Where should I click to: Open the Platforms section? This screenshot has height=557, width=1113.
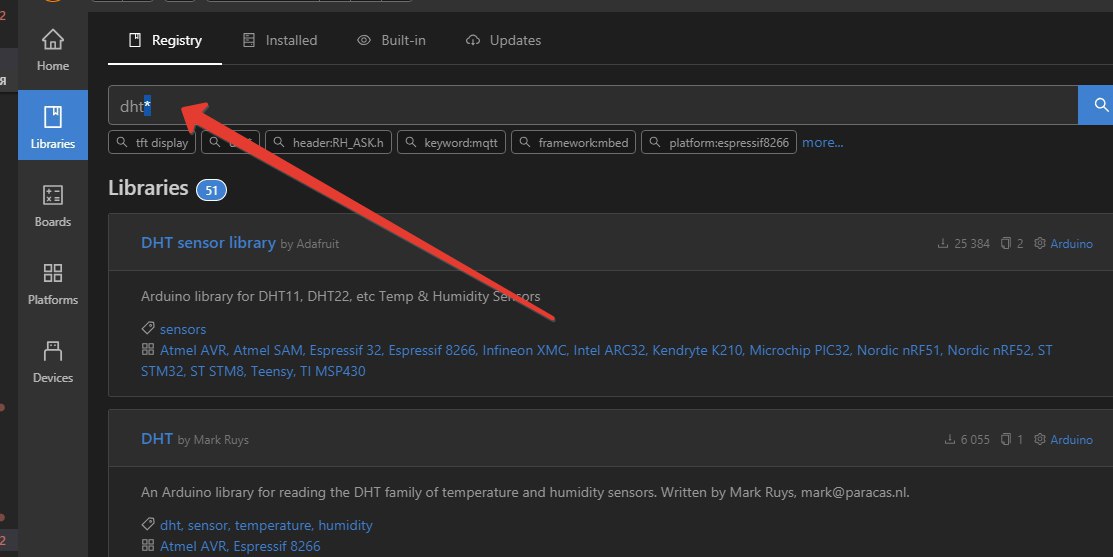click(x=53, y=284)
